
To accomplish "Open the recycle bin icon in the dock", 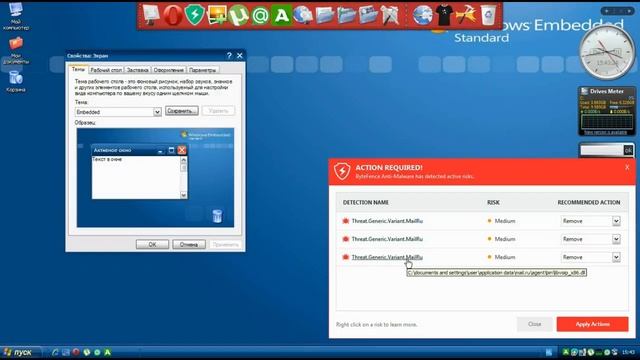I will (x=488, y=16).
